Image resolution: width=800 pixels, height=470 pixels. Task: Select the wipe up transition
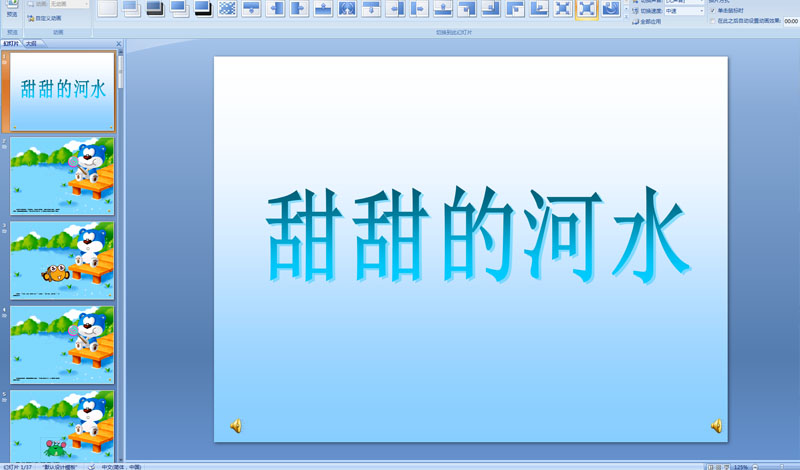pos(323,8)
